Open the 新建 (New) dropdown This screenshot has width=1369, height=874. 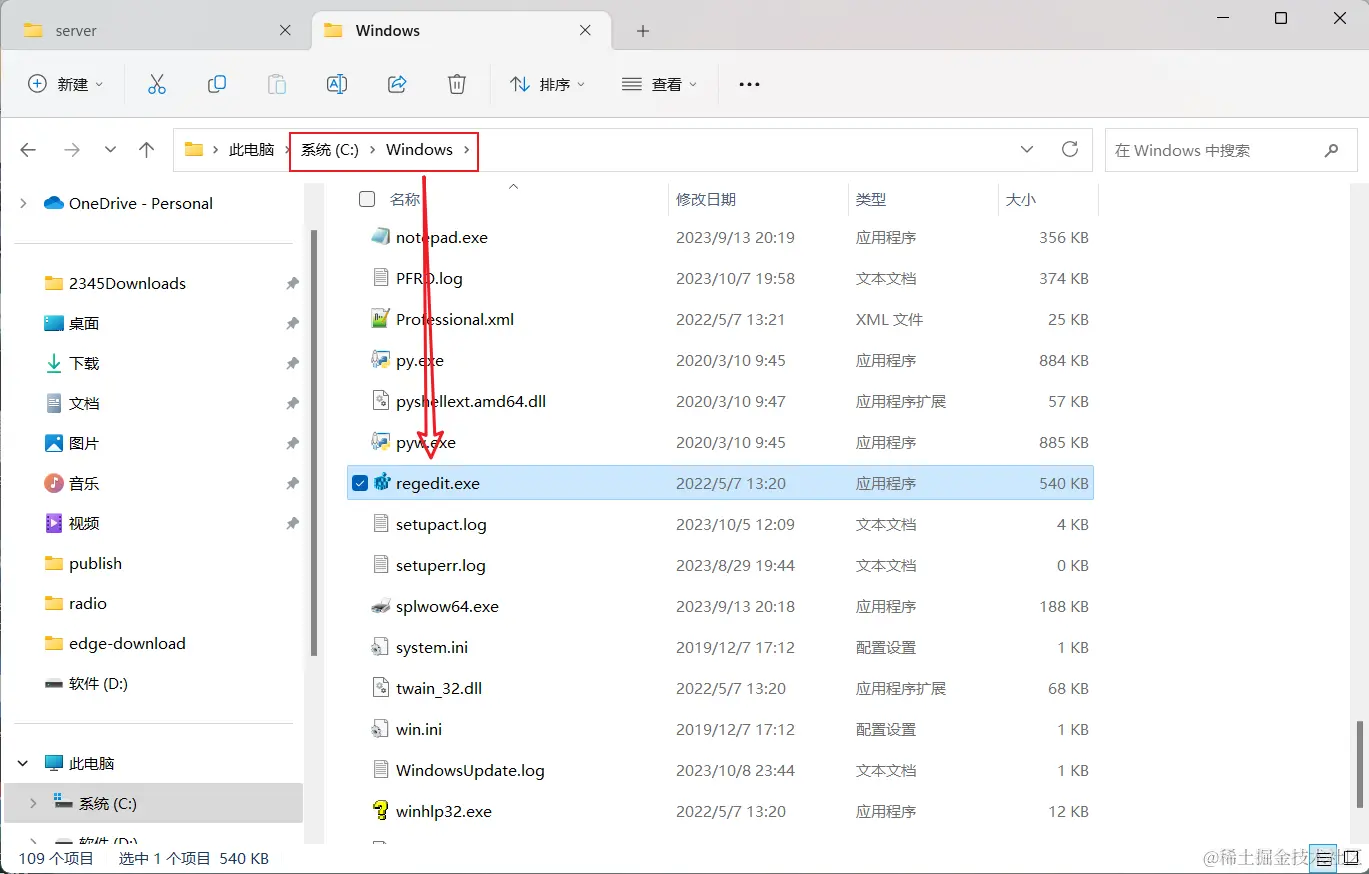(x=65, y=85)
